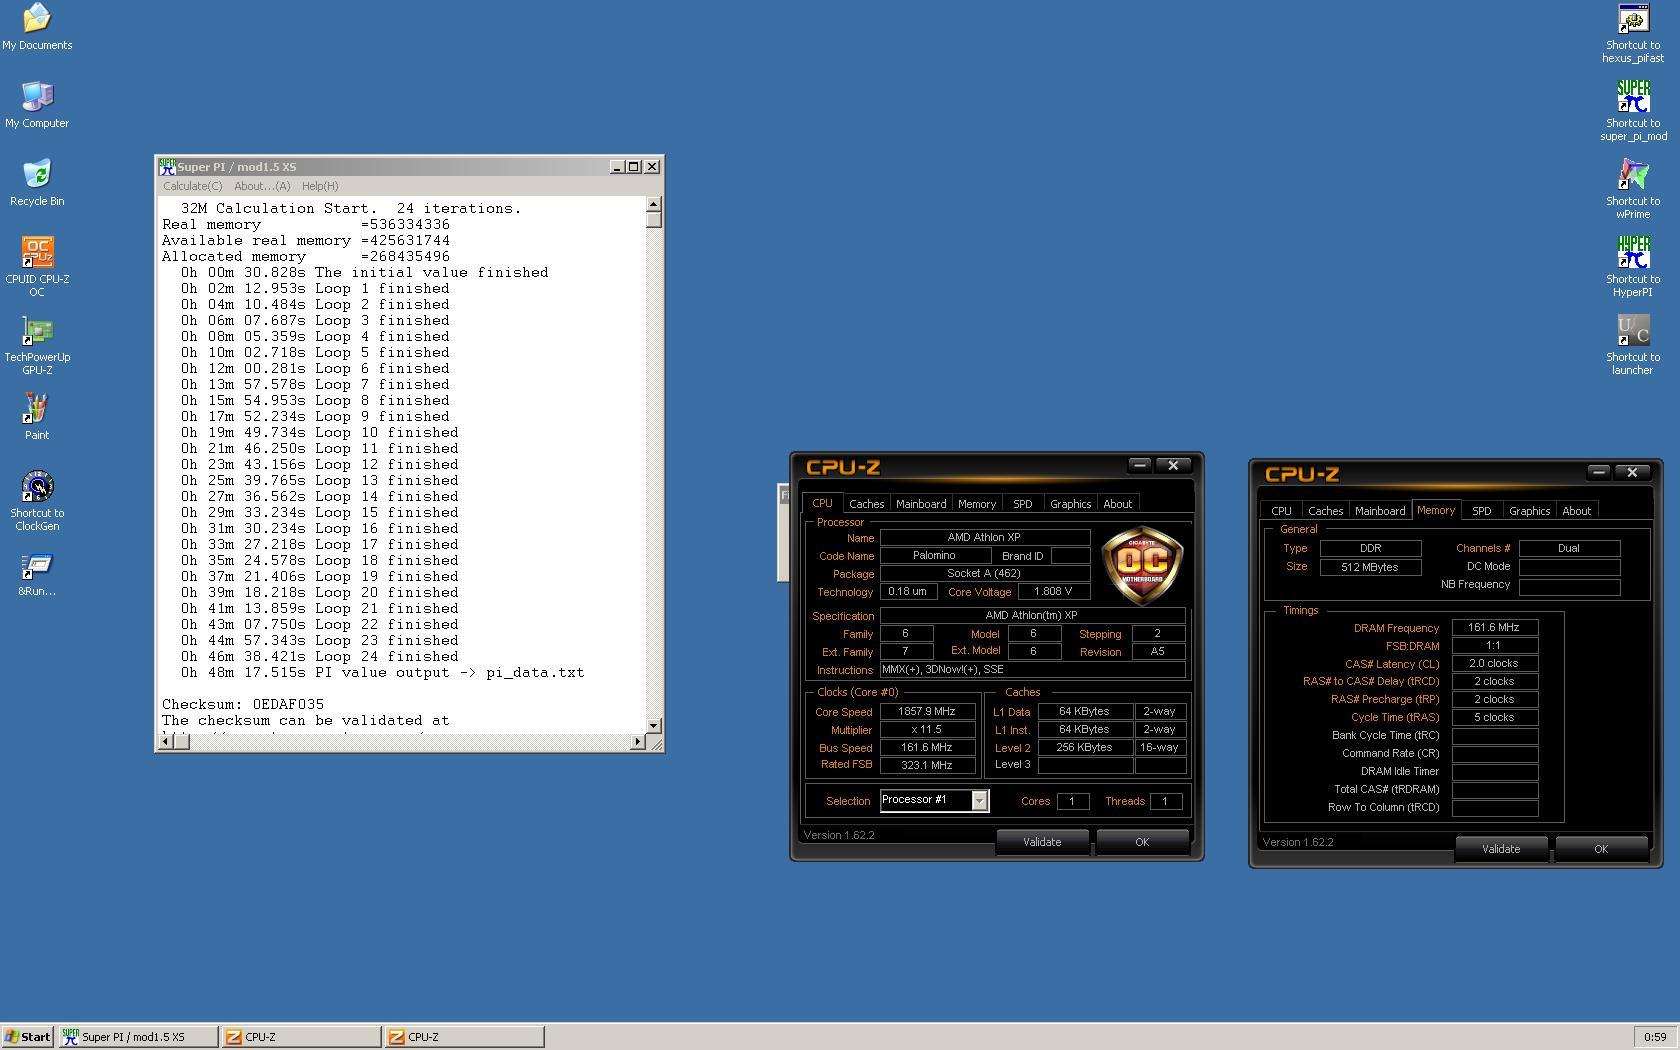Image resolution: width=1680 pixels, height=1050 pixels.
Task: Click the Core Voltage 1.808 V field
Action: point(1052,592)
